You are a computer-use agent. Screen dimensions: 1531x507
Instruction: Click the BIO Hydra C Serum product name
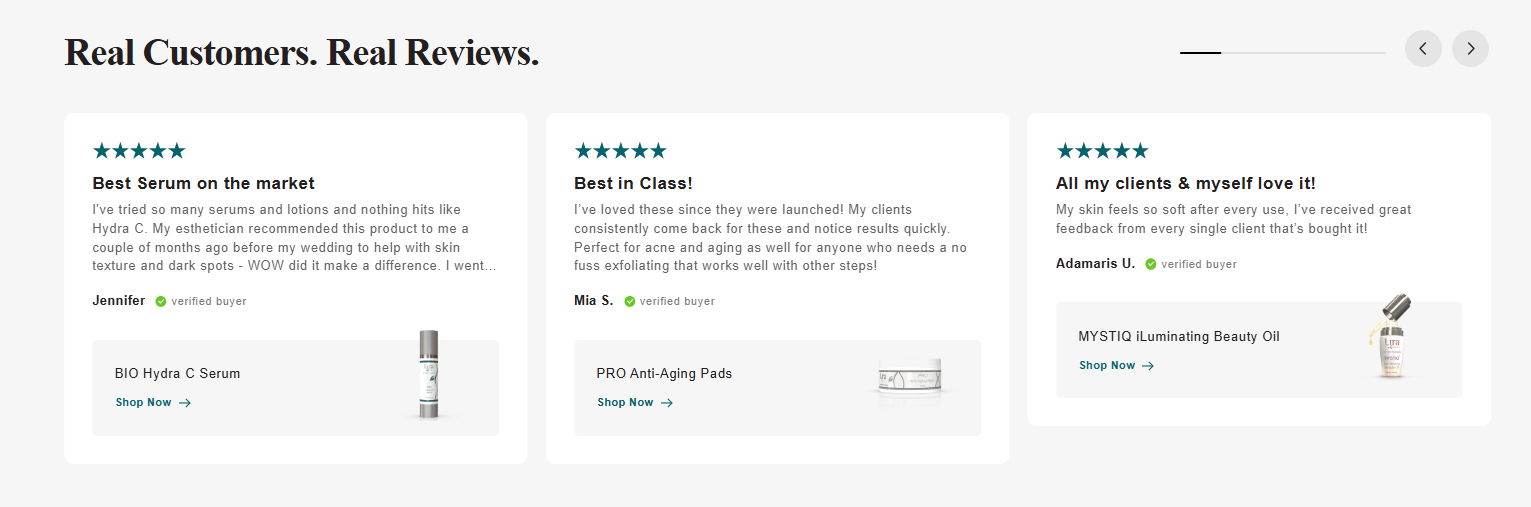177,373
